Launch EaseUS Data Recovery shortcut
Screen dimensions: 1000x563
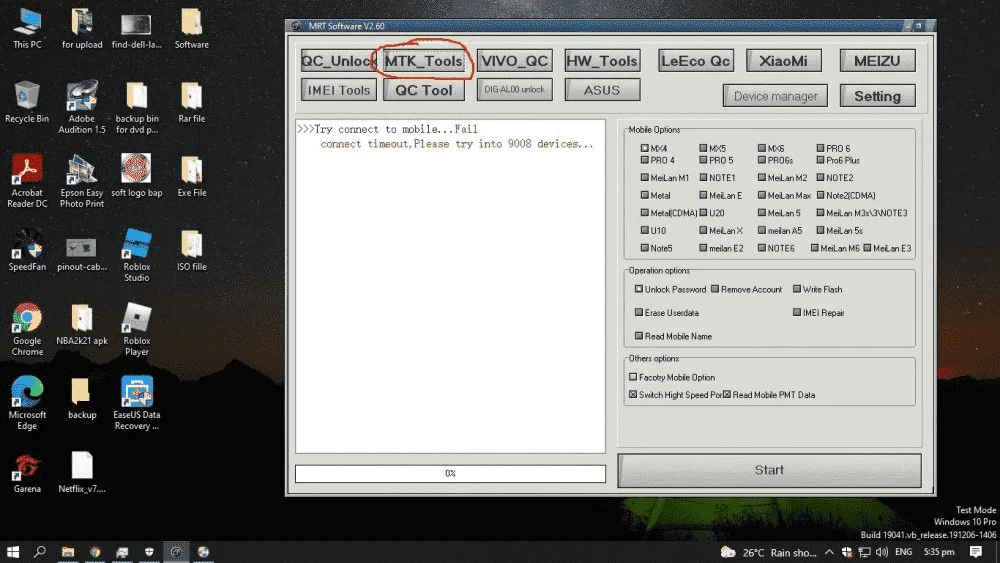click(x=136, y=403)
